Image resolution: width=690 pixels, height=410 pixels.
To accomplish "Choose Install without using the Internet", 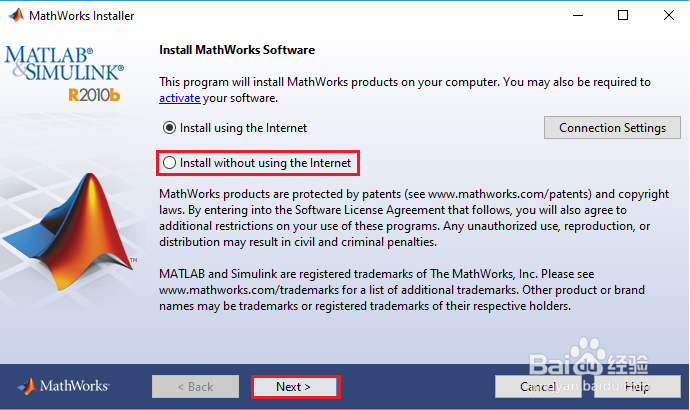I will 170,162.
